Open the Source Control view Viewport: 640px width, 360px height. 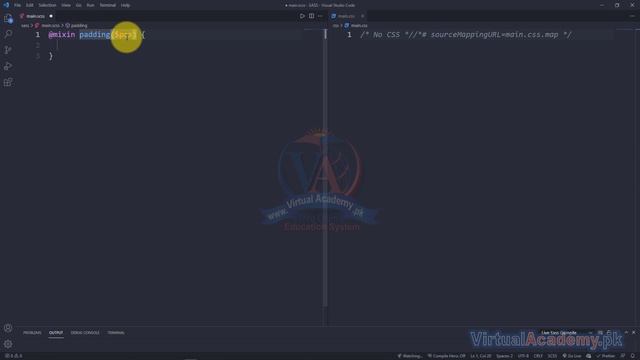pos(8,50)
